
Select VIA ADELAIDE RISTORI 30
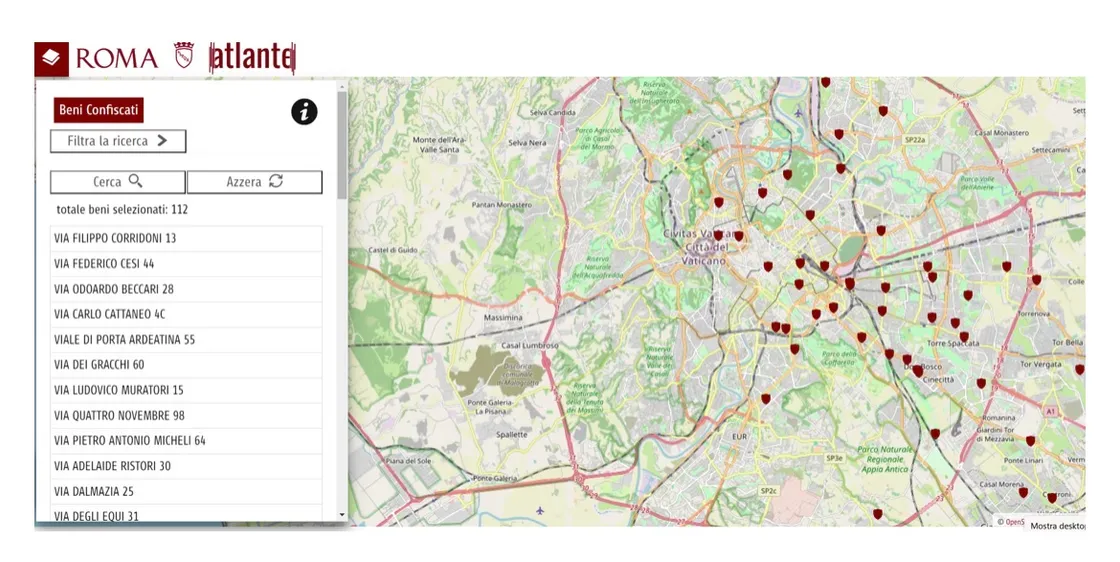pyautogui.click(x=186, y=466)
